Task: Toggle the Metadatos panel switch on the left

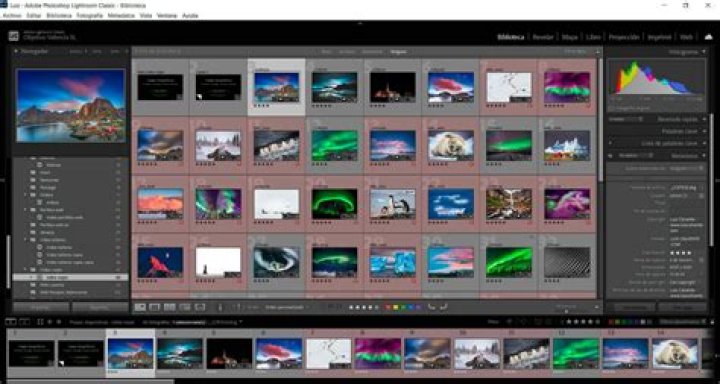Action: click(x=610, y=156)
